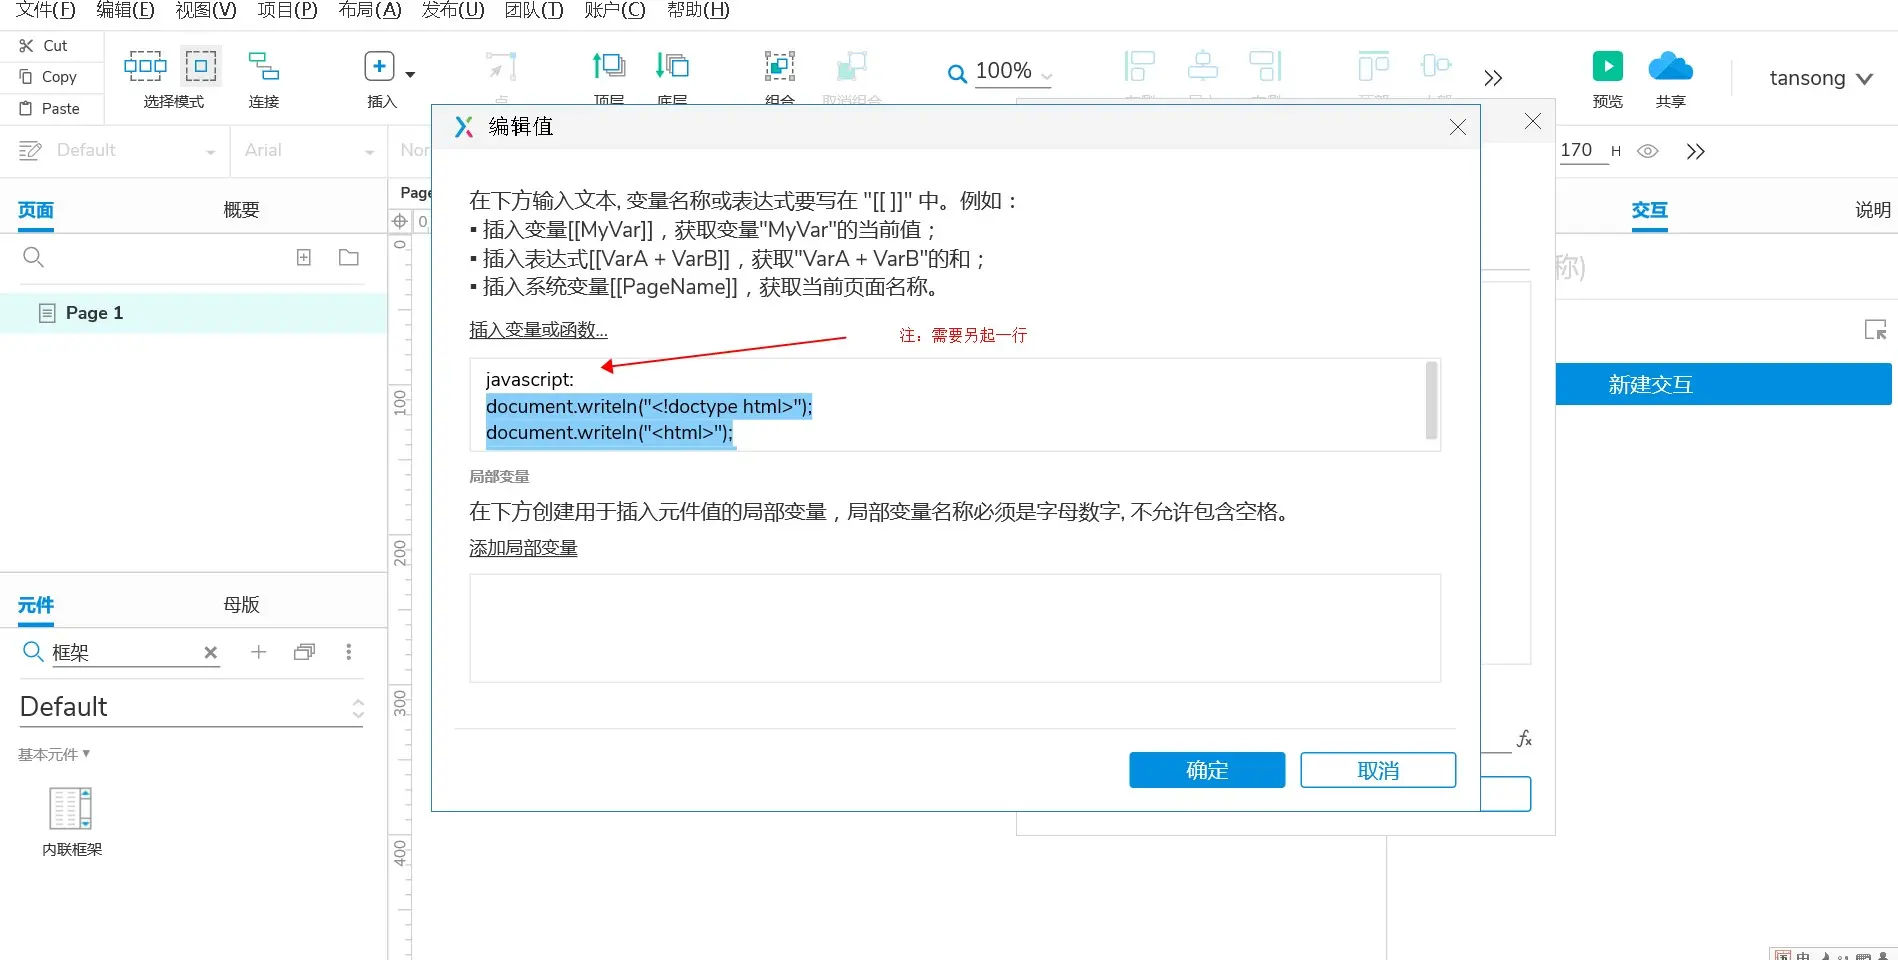1898x960 pixels.
Task: Switch to the 页面 pages tab
Action: click(36, 210)
